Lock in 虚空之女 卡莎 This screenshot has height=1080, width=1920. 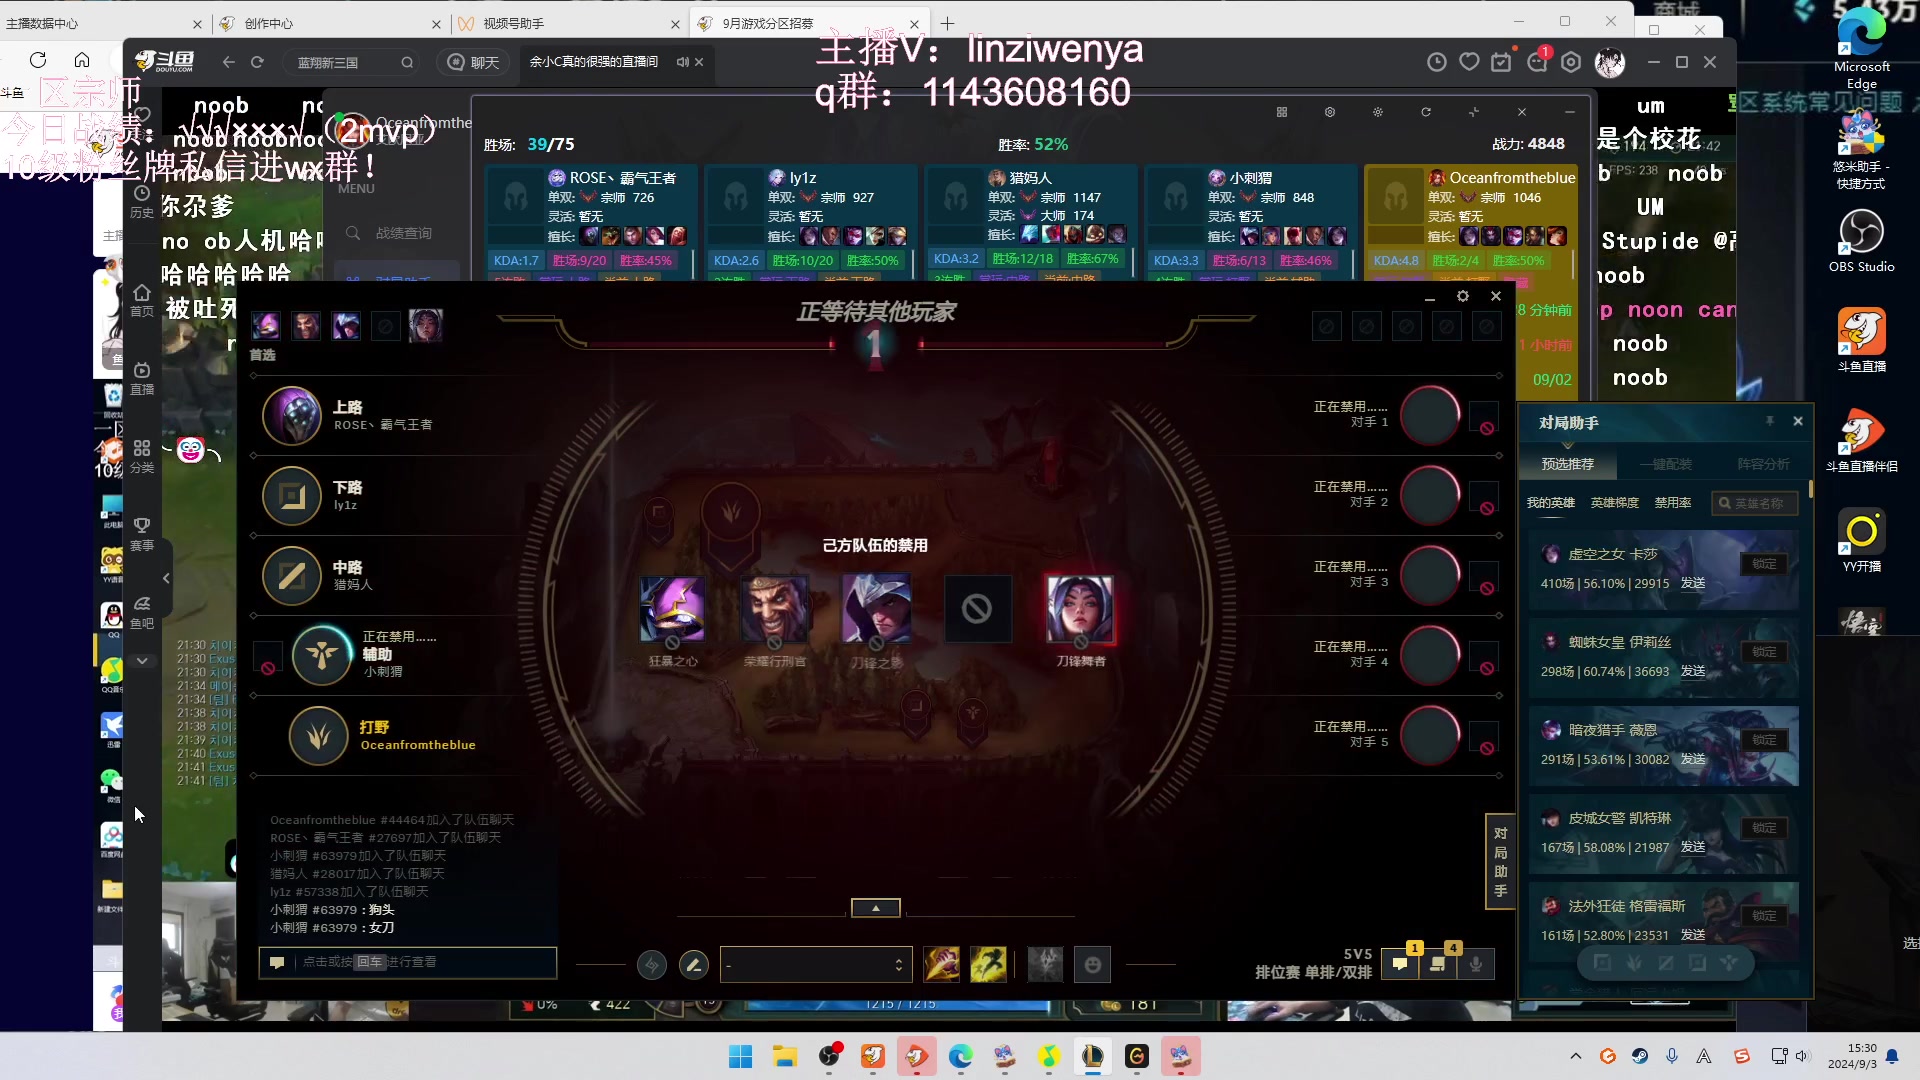tap(1765, 564)
